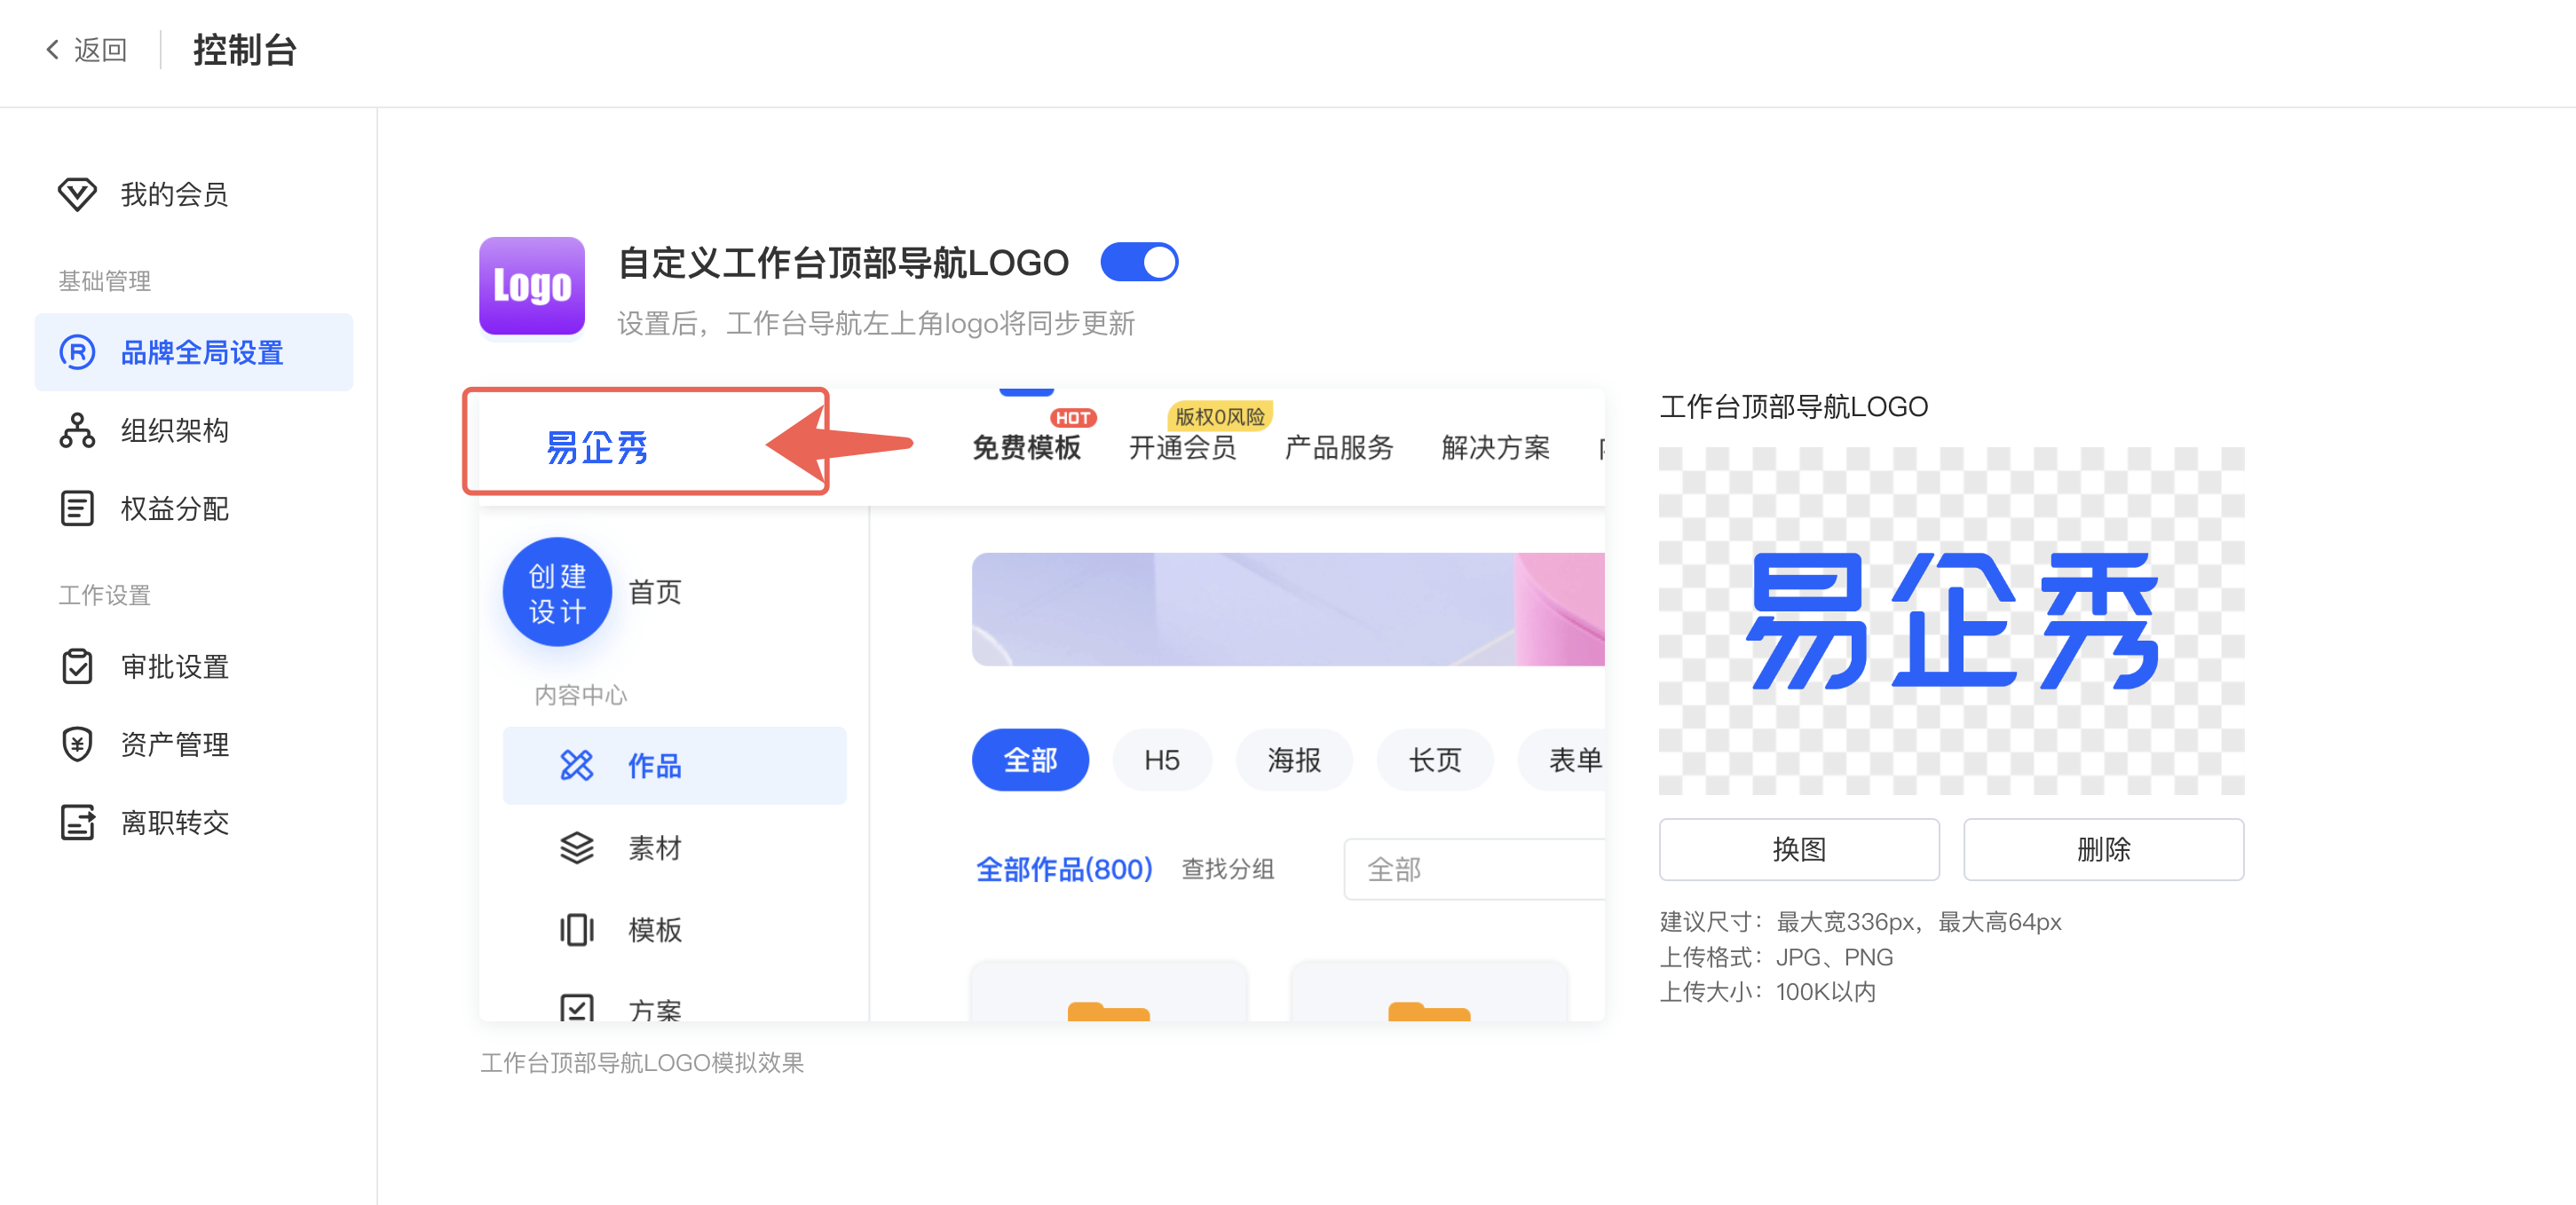Click the blue 创建设计 circle button
2576x1205 pixels.
click(x=556, y=592)
